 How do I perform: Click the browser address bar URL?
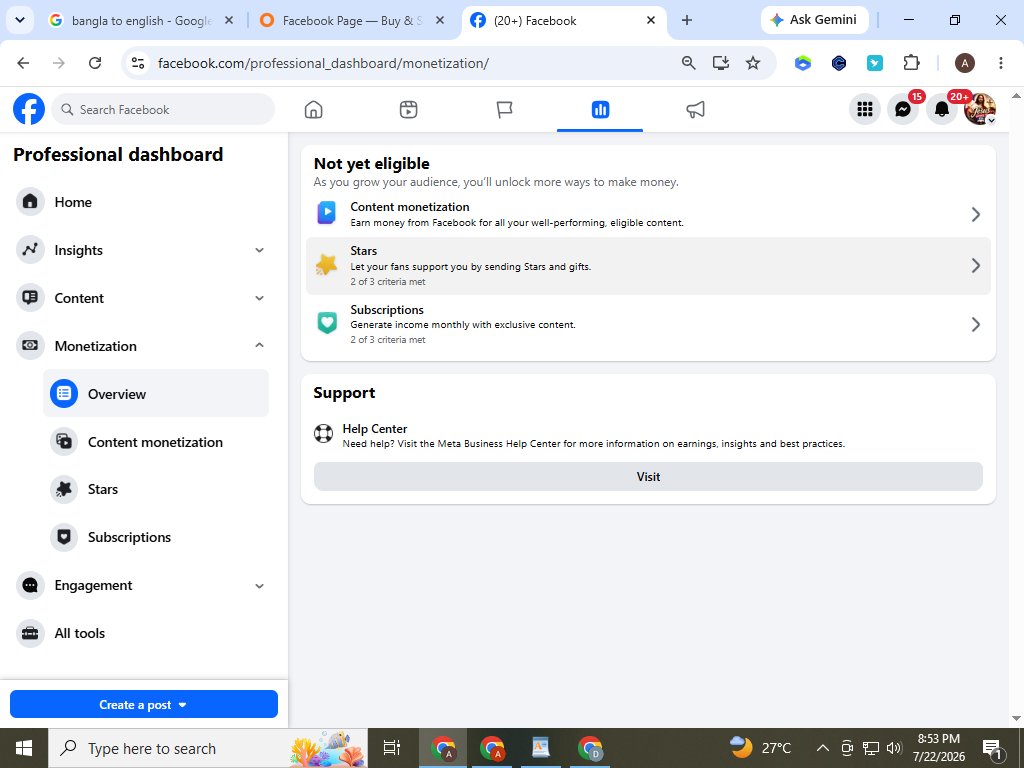pos(323,63)
